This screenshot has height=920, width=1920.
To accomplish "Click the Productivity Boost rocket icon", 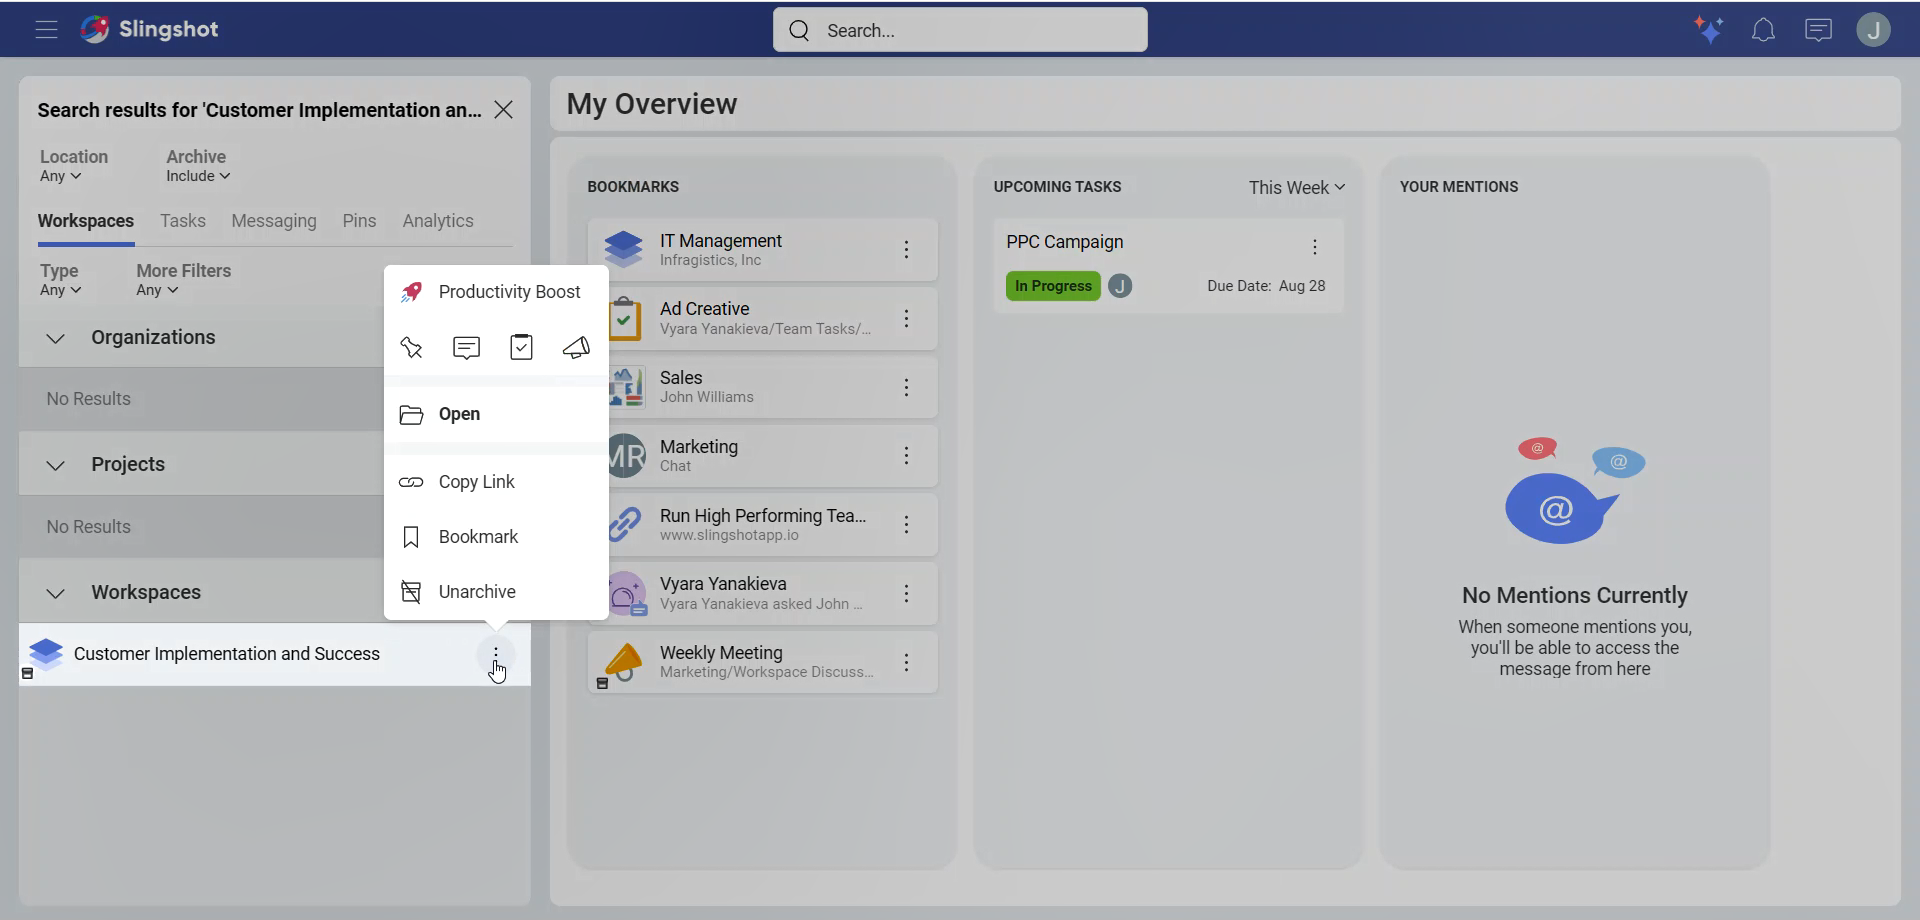I will pos(411,292).
